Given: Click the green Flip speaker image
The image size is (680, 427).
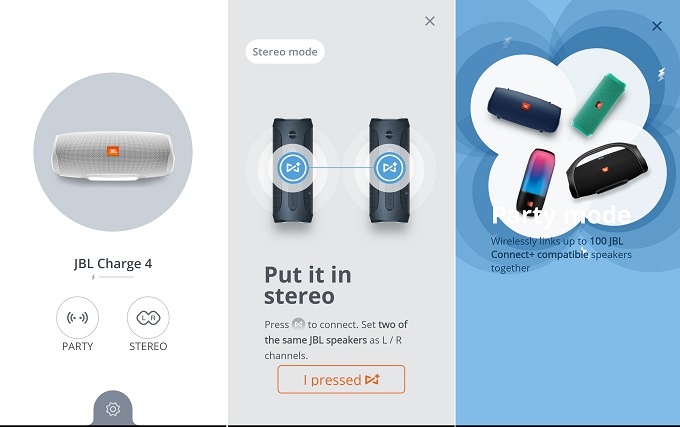Looking at the screenshot, I should click(x=599, y=105).
